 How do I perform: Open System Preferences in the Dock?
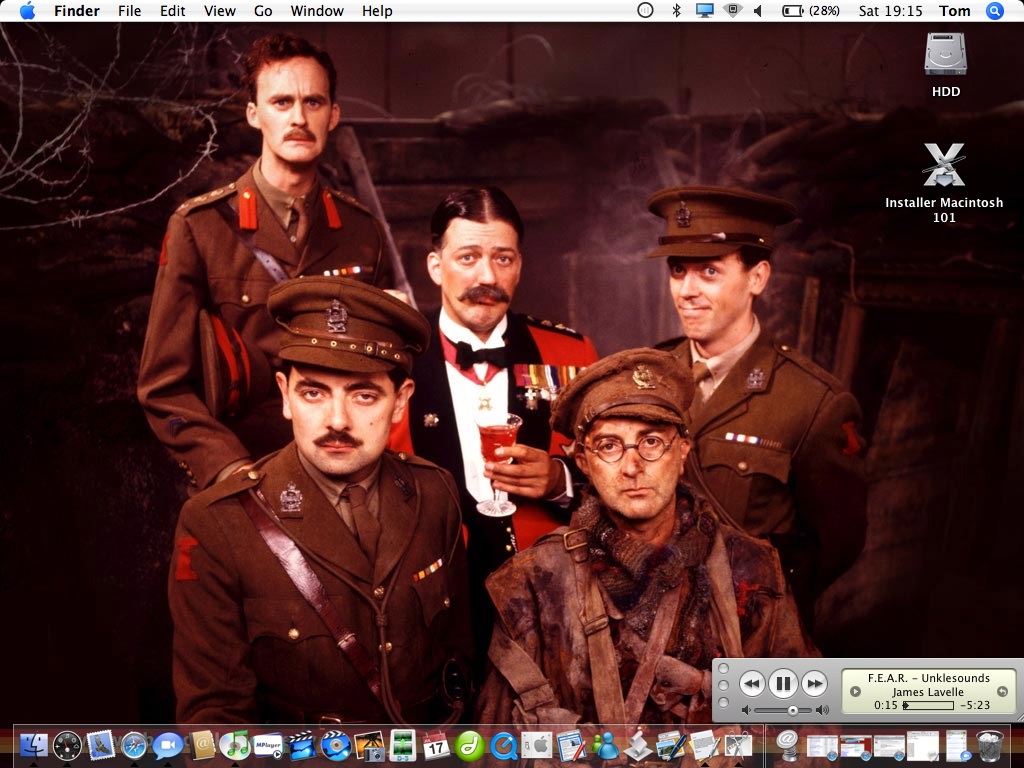click(x=537, y=745)
